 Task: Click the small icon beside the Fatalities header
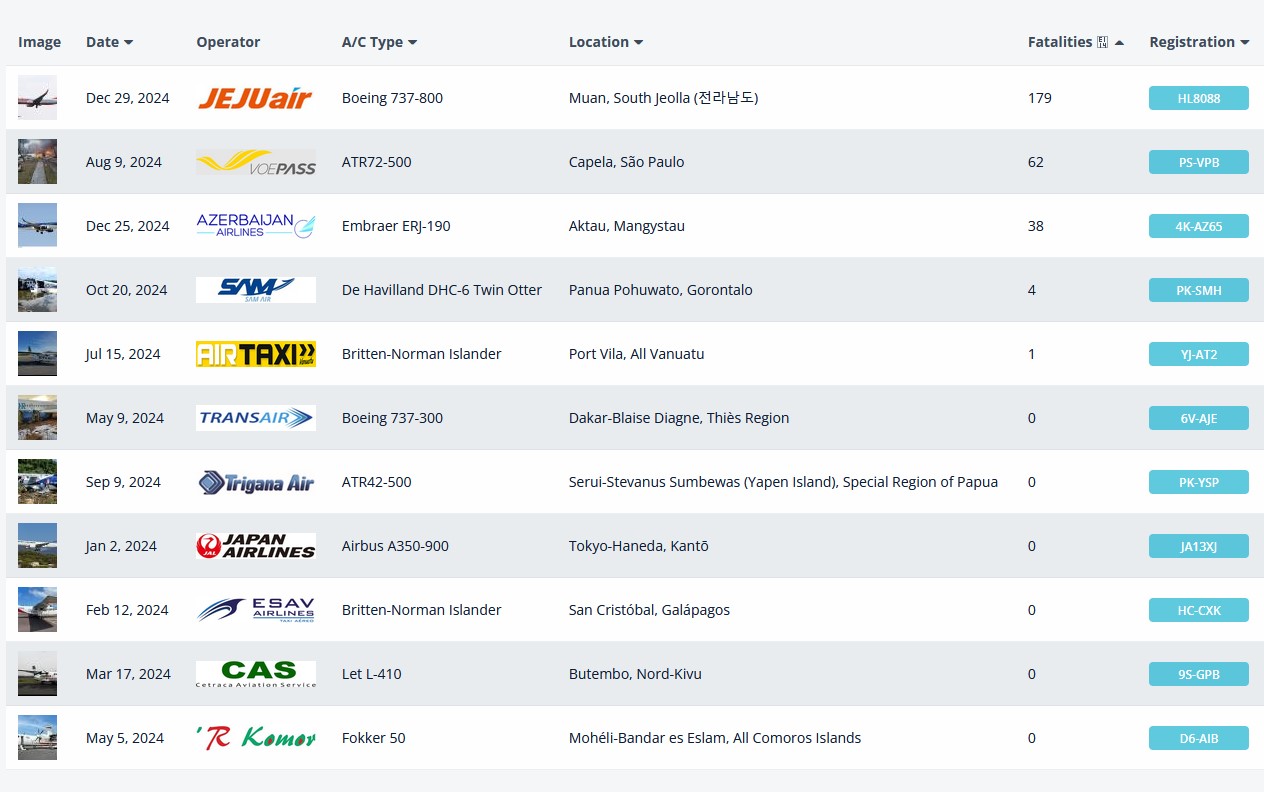(x=1102, y=42)
